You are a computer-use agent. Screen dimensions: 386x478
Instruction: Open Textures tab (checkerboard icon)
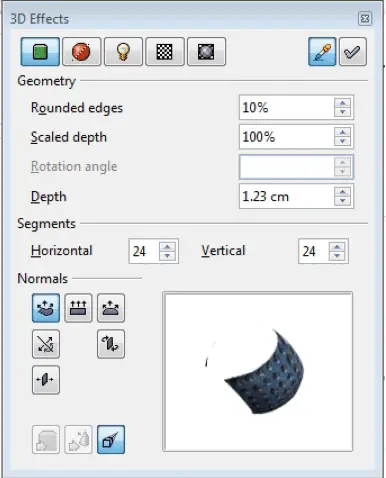(165, 52)
